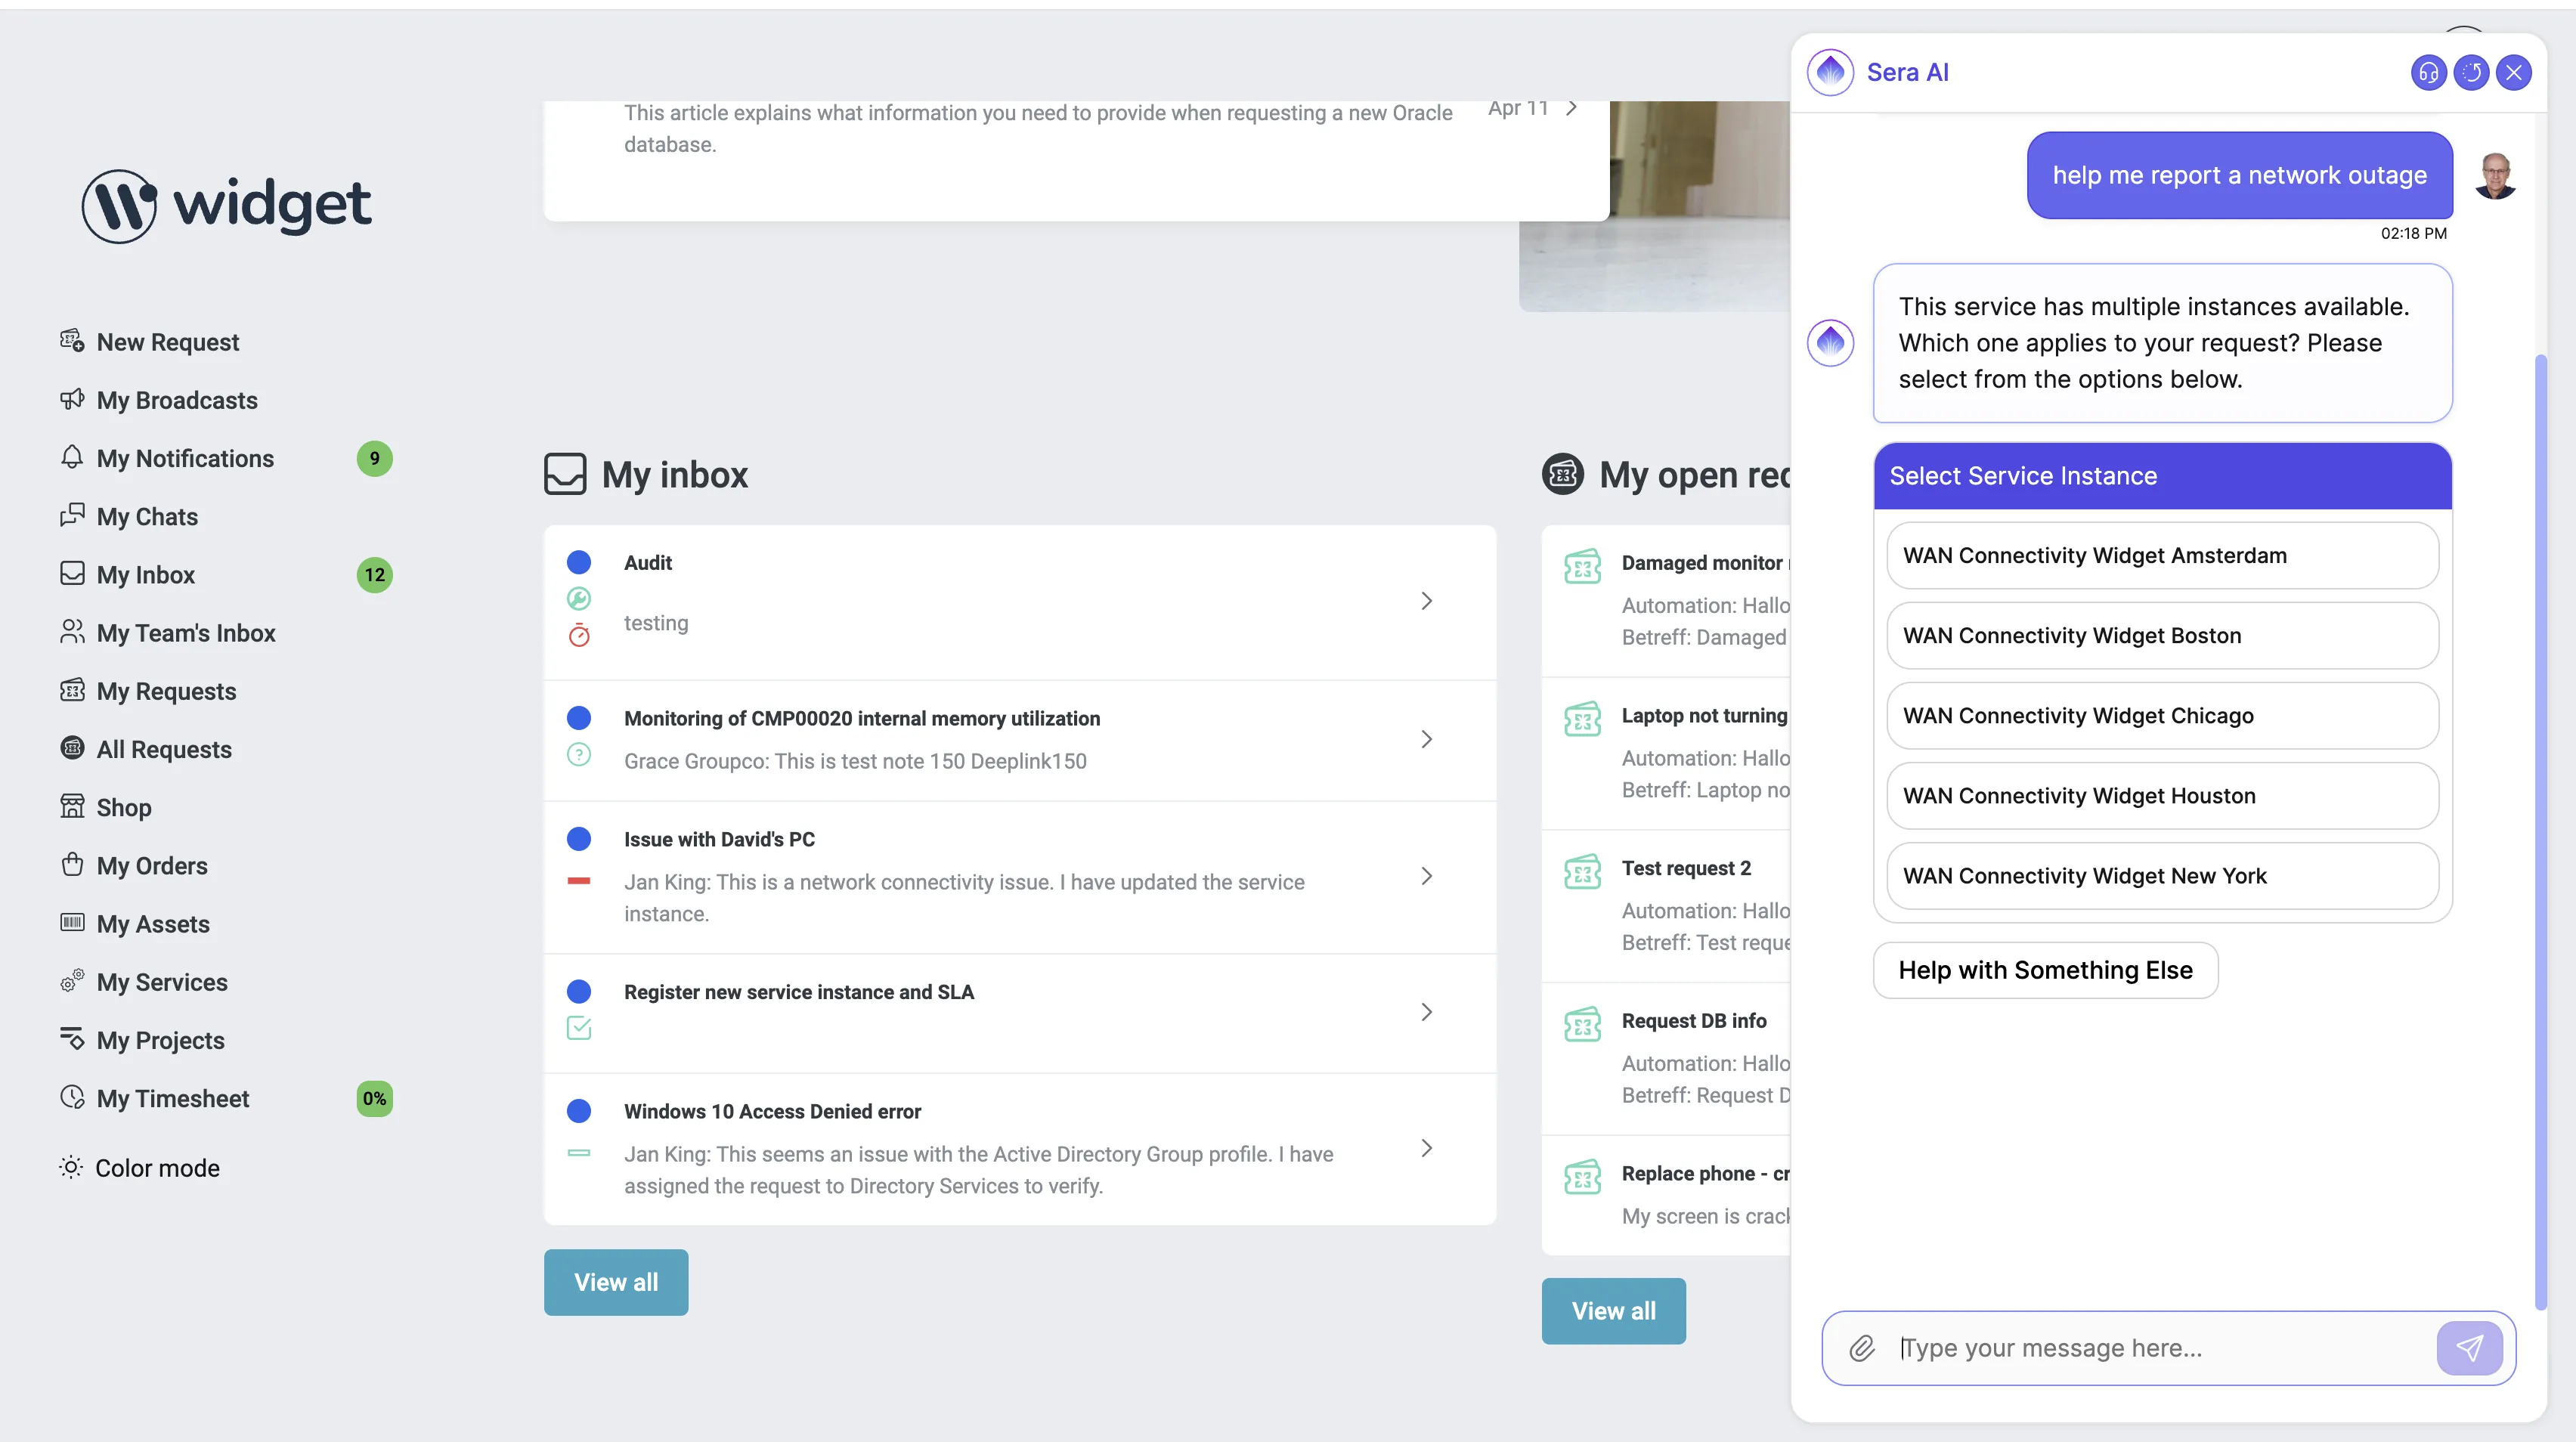
Task: Click the blue unread dot on Audit
Action: (x=579, y=562)
